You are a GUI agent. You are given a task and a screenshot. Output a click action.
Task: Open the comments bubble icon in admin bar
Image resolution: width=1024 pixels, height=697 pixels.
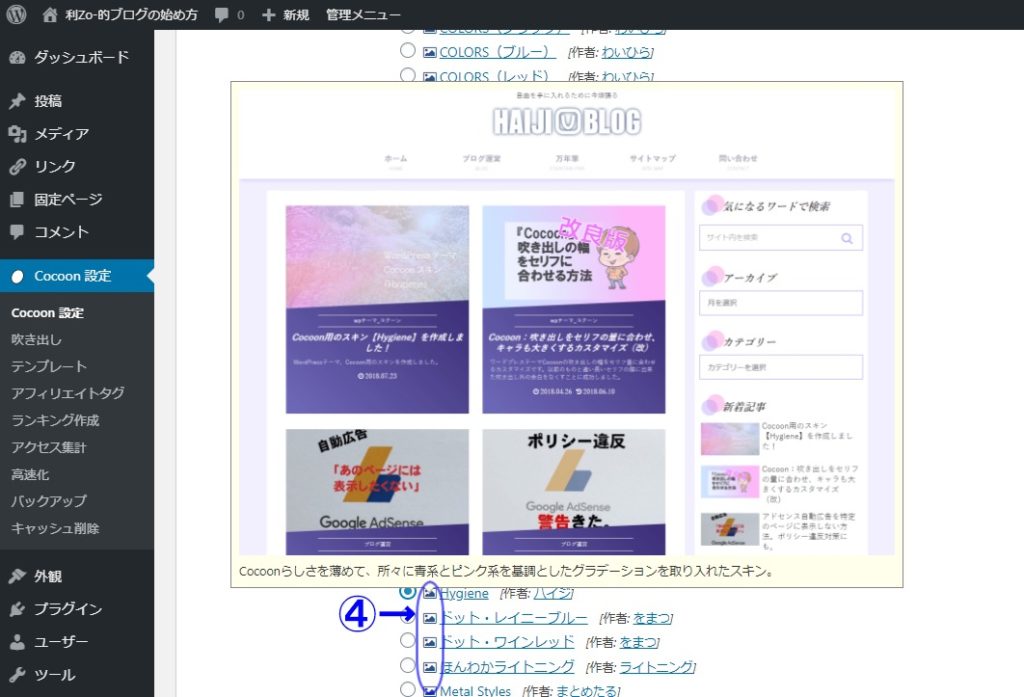[222, 15]
